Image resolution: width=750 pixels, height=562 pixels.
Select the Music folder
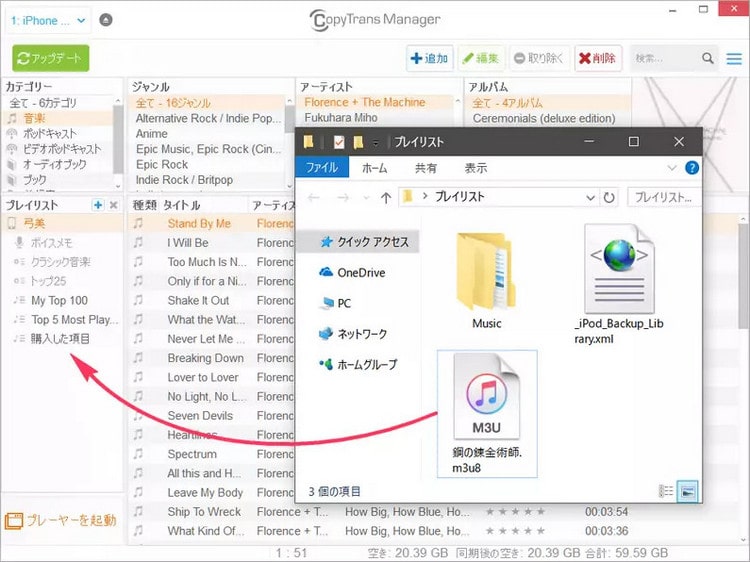pos(486,280)
